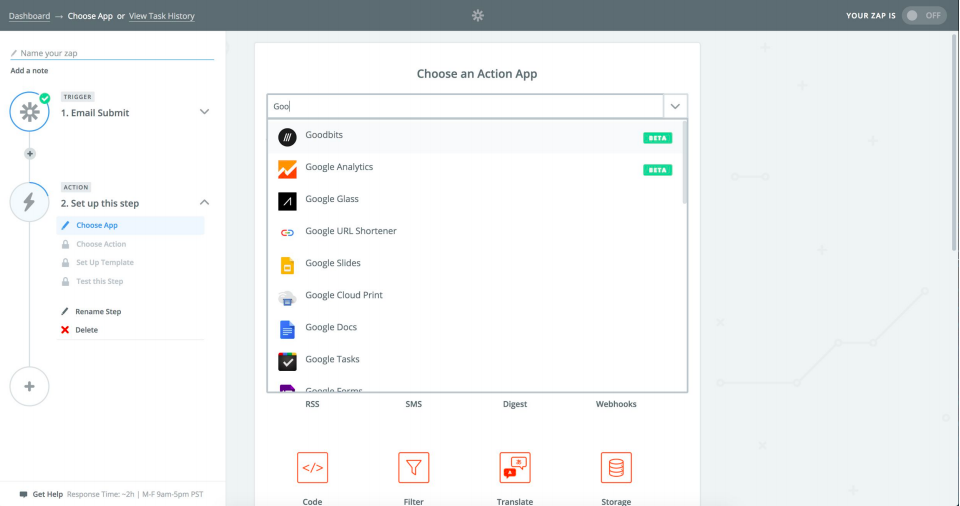Click the red X delete icon
Screen dimensions: 960x506
(65, 330)
